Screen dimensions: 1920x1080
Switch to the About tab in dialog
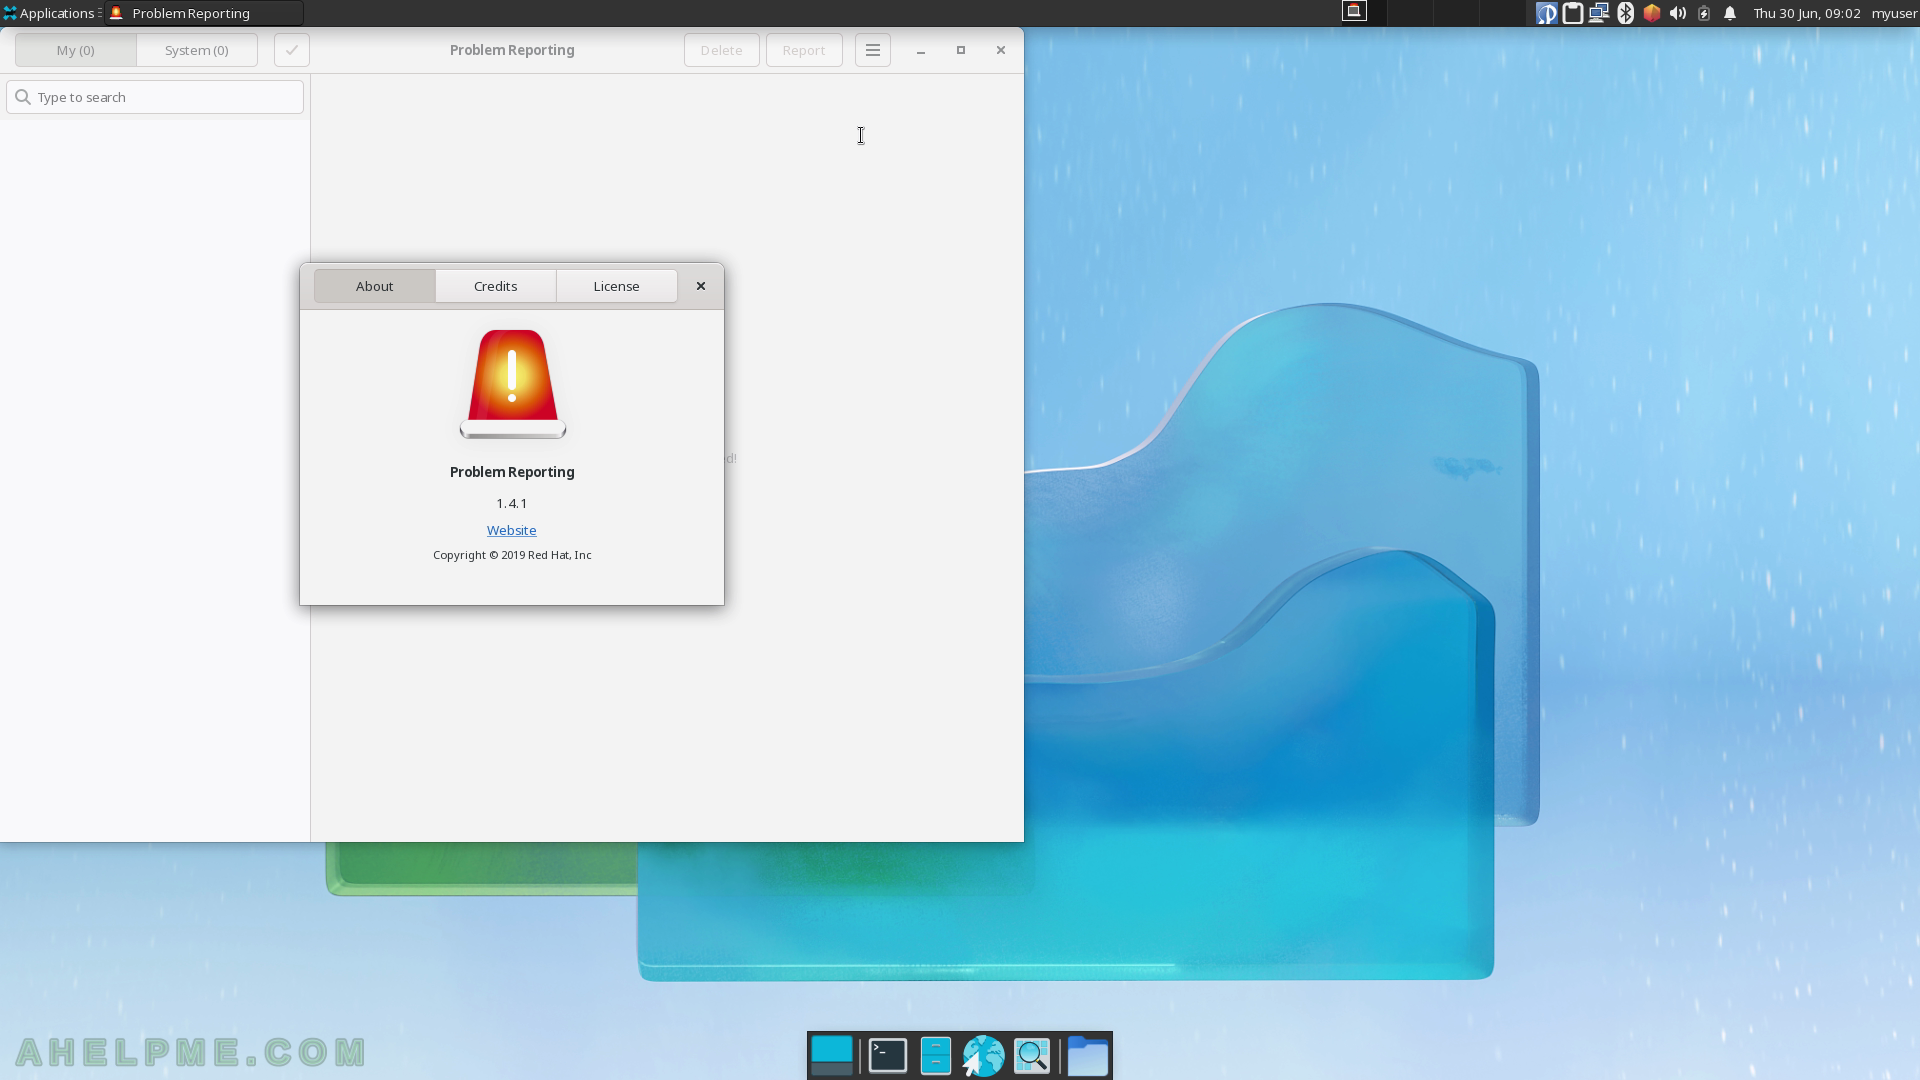pos(374,286)
